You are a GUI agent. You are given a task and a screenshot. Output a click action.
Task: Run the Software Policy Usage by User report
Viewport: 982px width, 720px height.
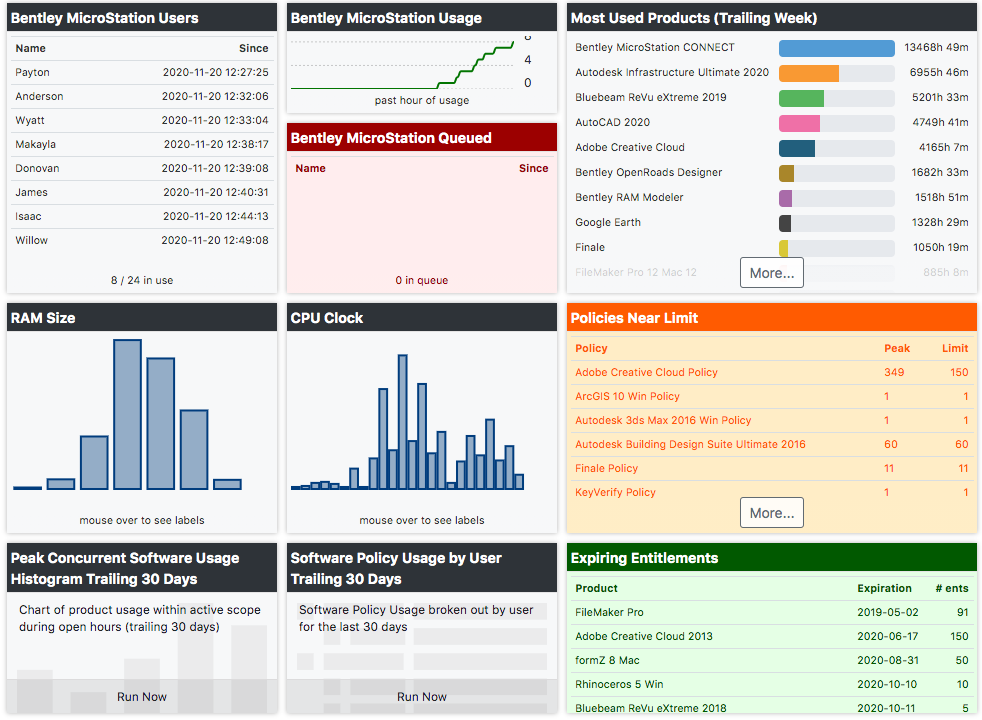(x=421, y=697)
